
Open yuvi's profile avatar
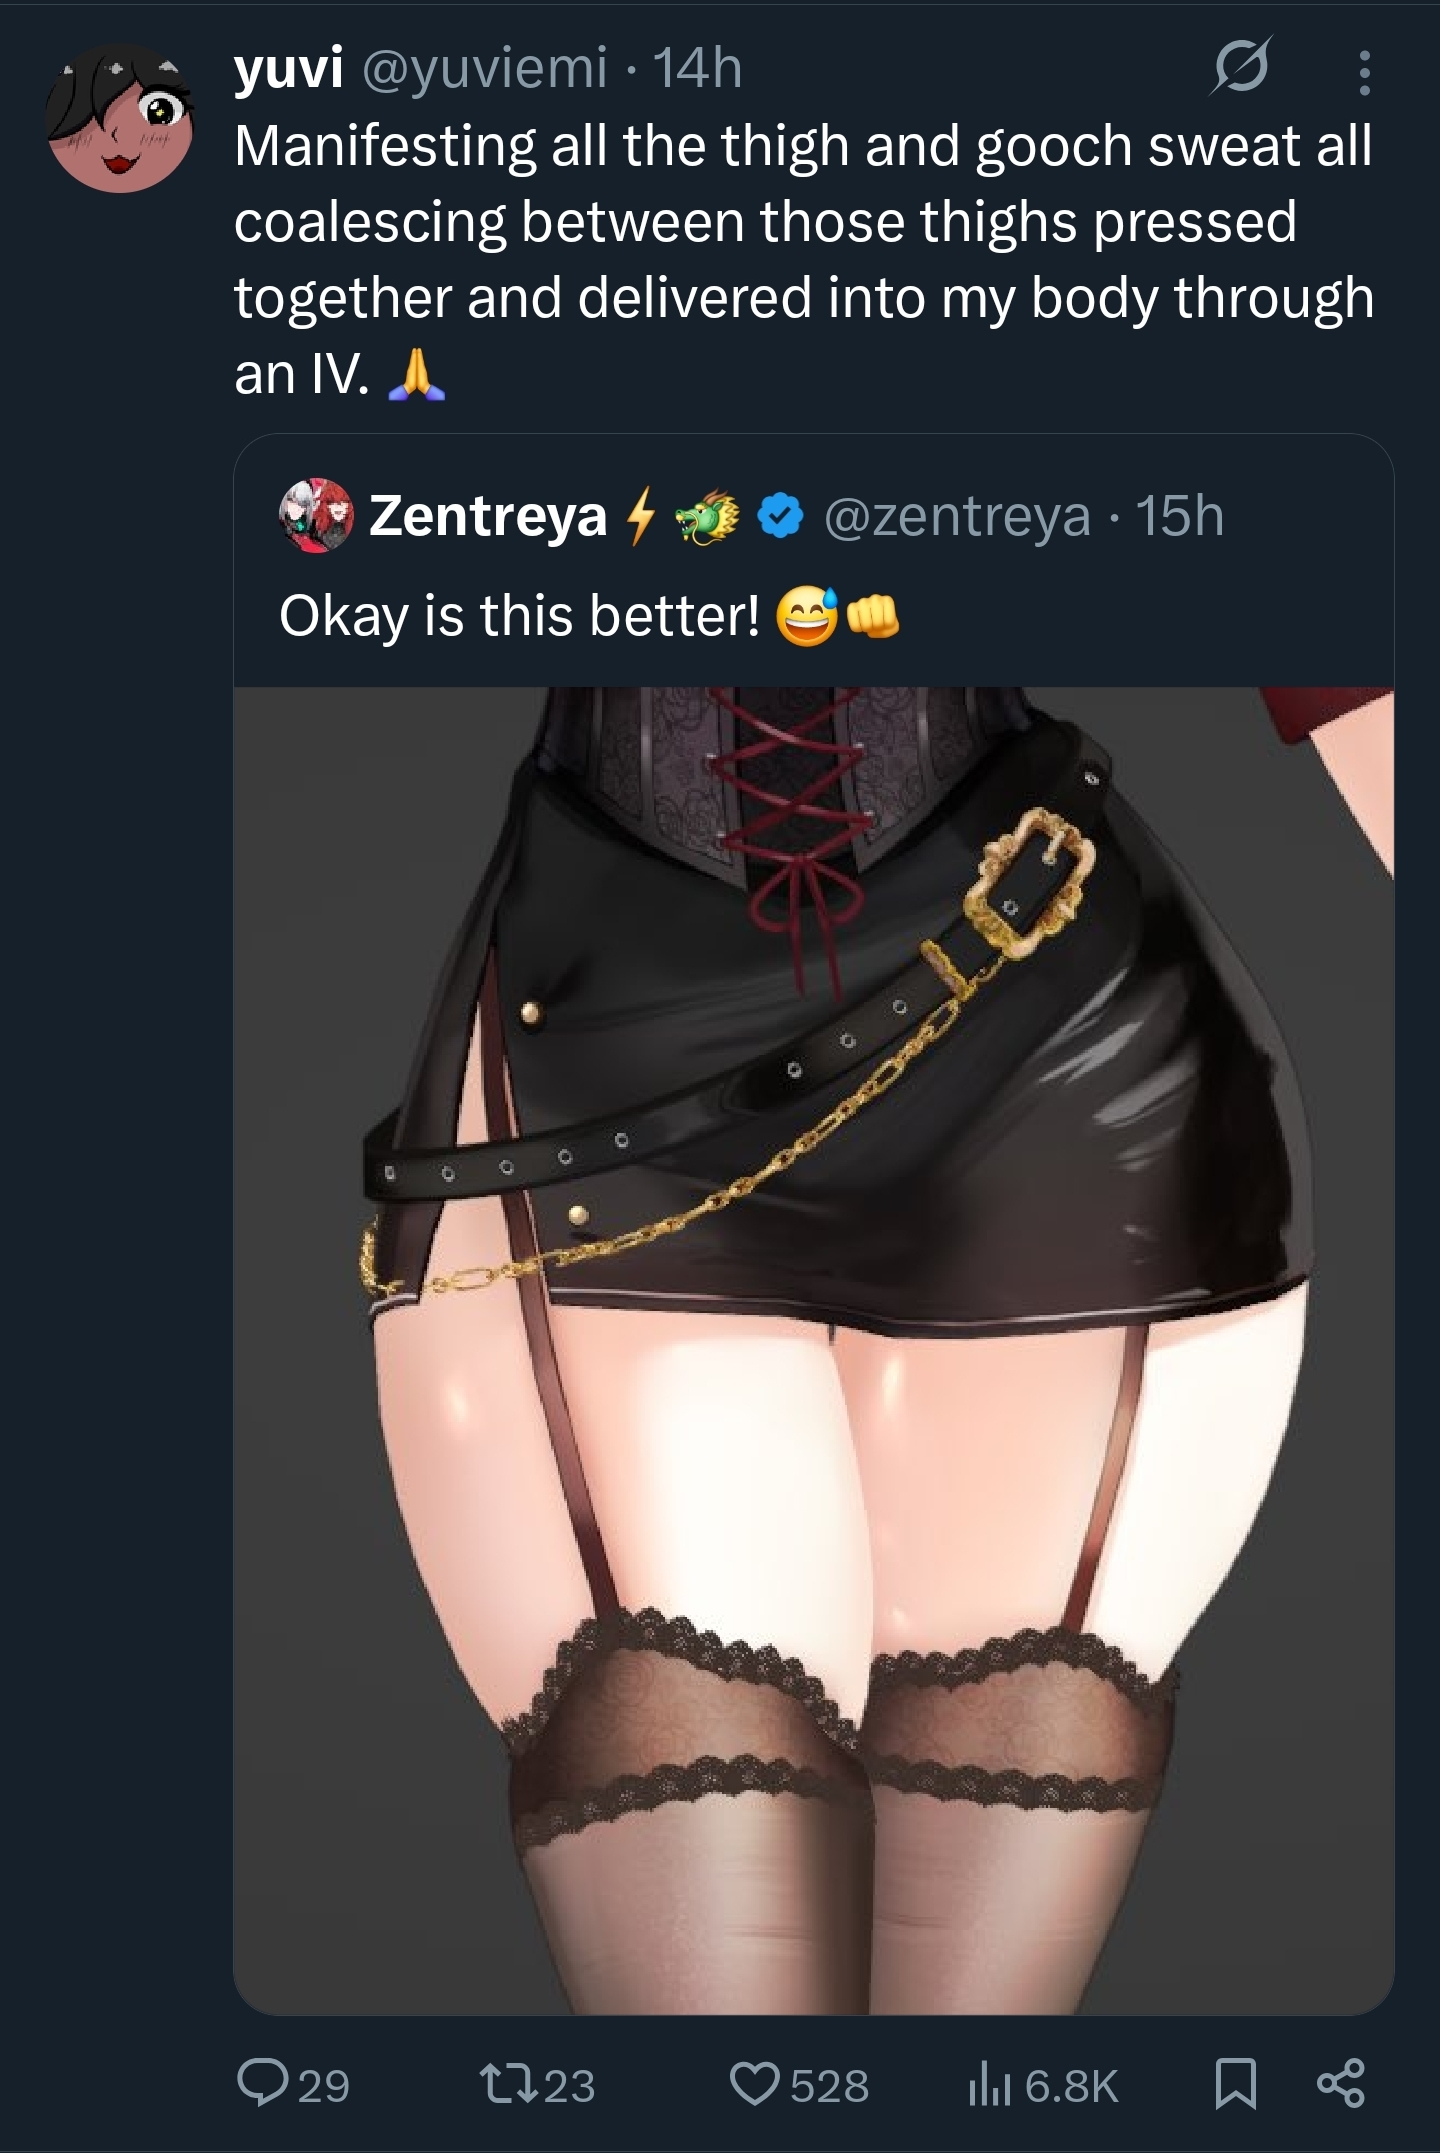coord(120,118)
